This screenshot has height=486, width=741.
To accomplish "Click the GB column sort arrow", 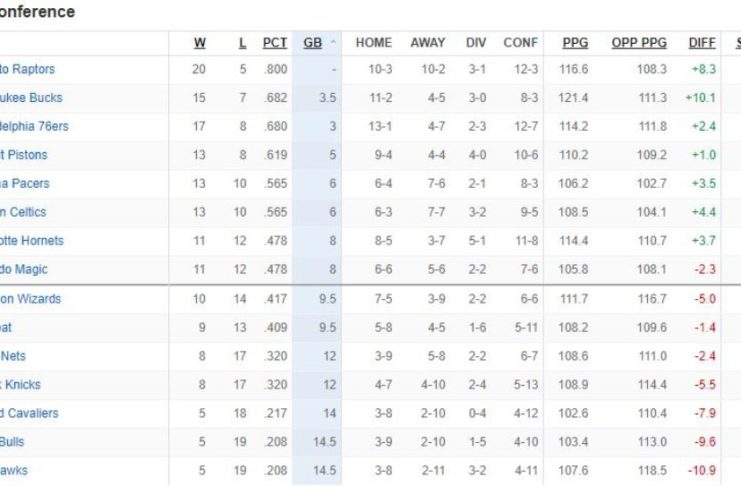I will (x=333, y=43).
